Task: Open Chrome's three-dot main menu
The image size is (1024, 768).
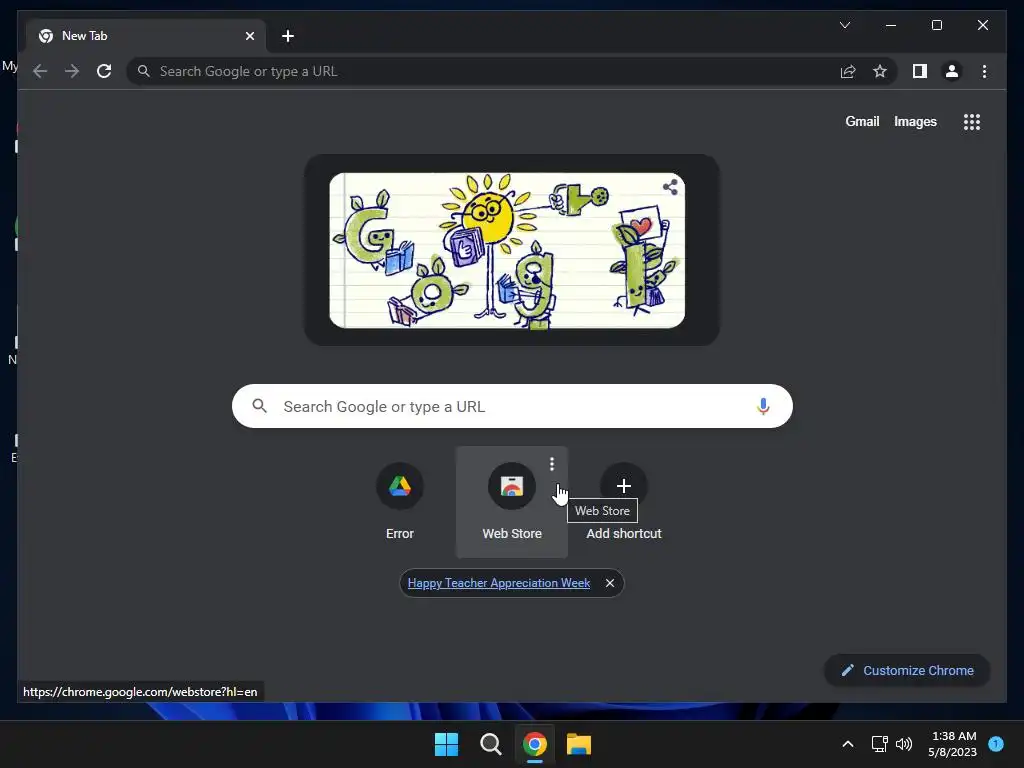Action: tap(984, 71)
